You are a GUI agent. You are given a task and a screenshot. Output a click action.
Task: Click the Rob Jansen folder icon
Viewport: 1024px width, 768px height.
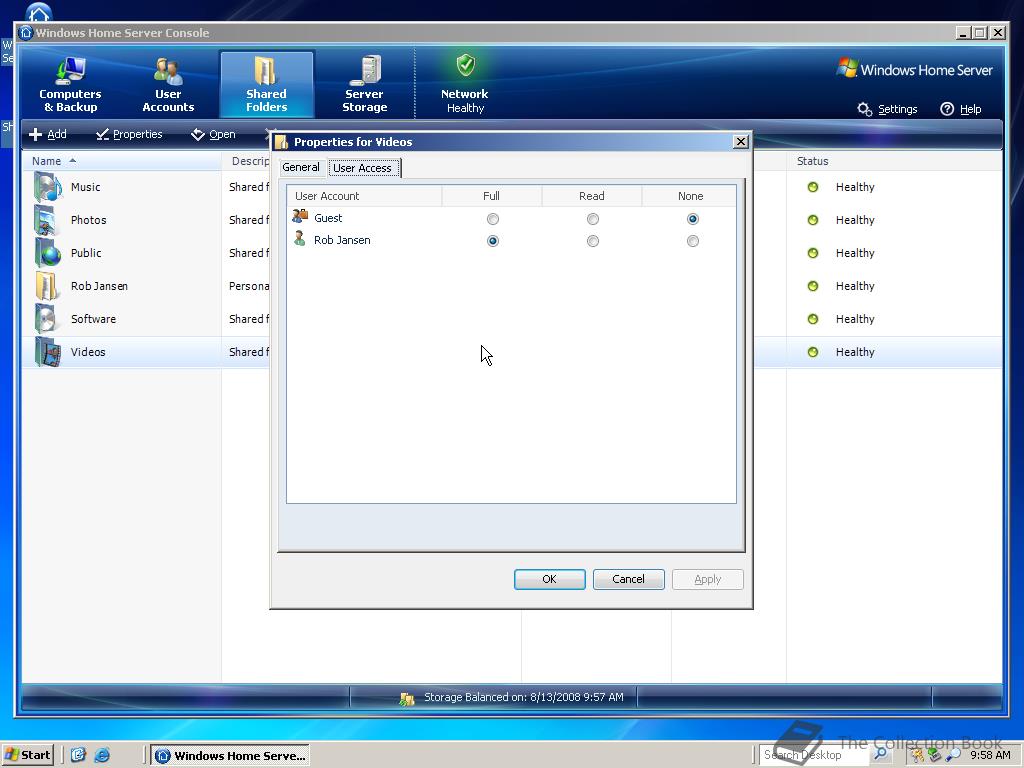[48, 286]
